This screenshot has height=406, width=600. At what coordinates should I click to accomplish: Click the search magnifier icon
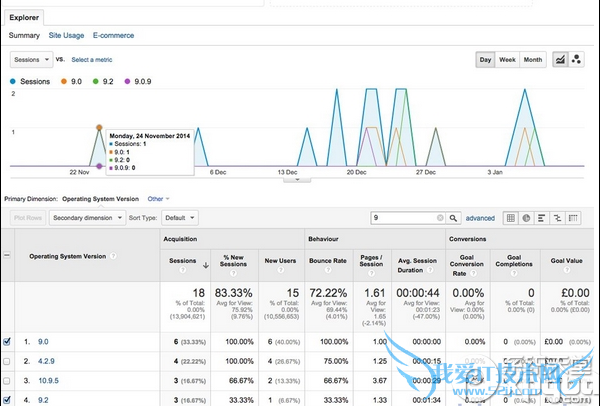452,217
